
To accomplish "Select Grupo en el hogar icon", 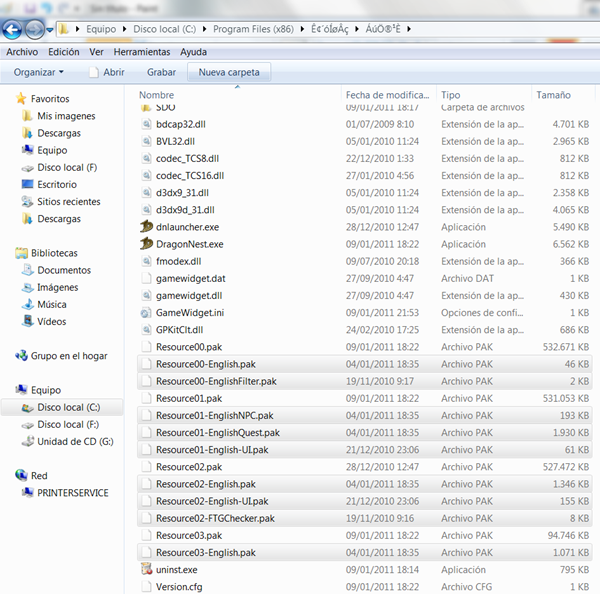I will tap(22, 355).
